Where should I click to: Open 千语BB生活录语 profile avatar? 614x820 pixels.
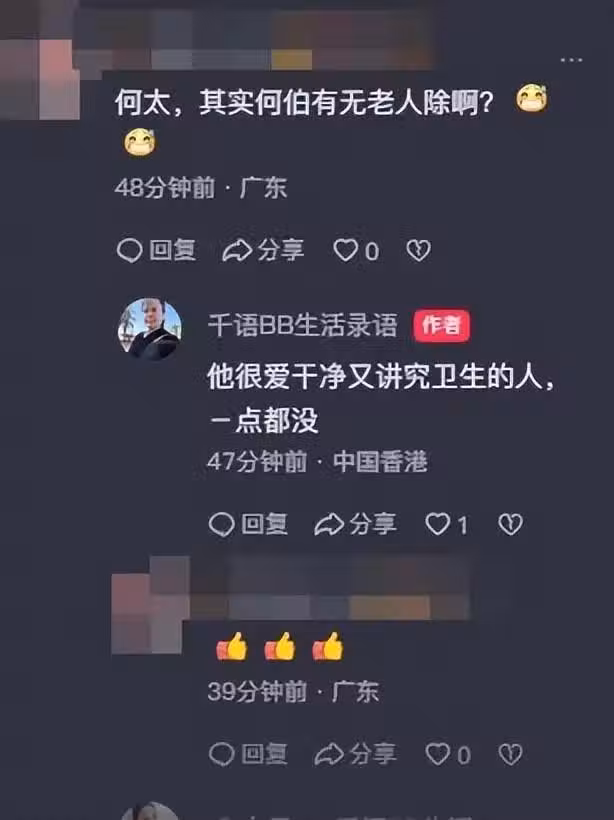150,329
